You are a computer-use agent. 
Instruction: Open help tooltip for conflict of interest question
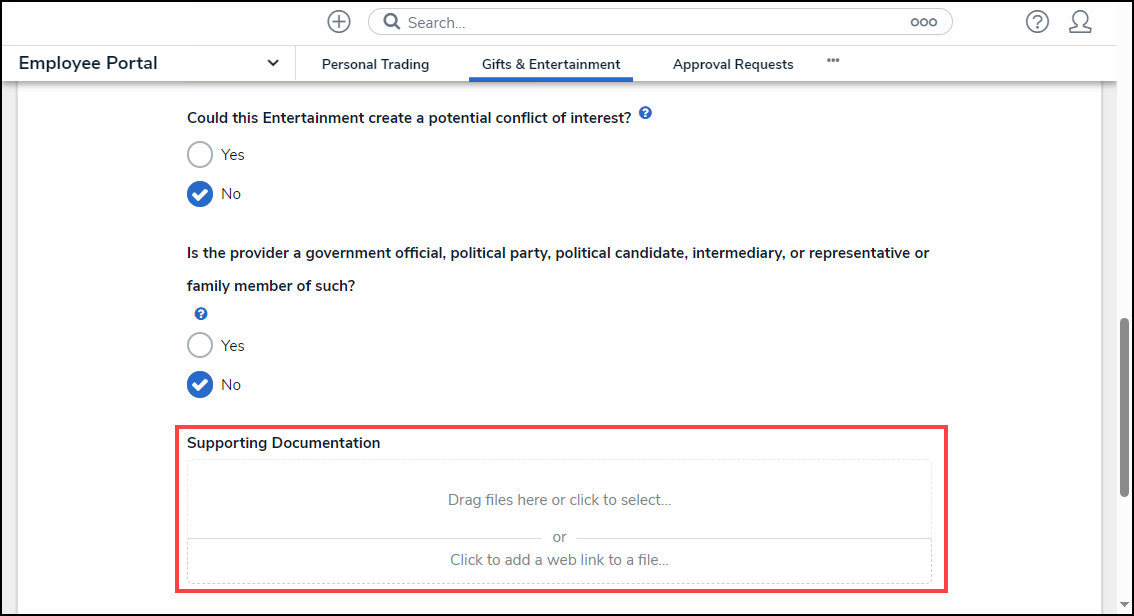point(645,114)
